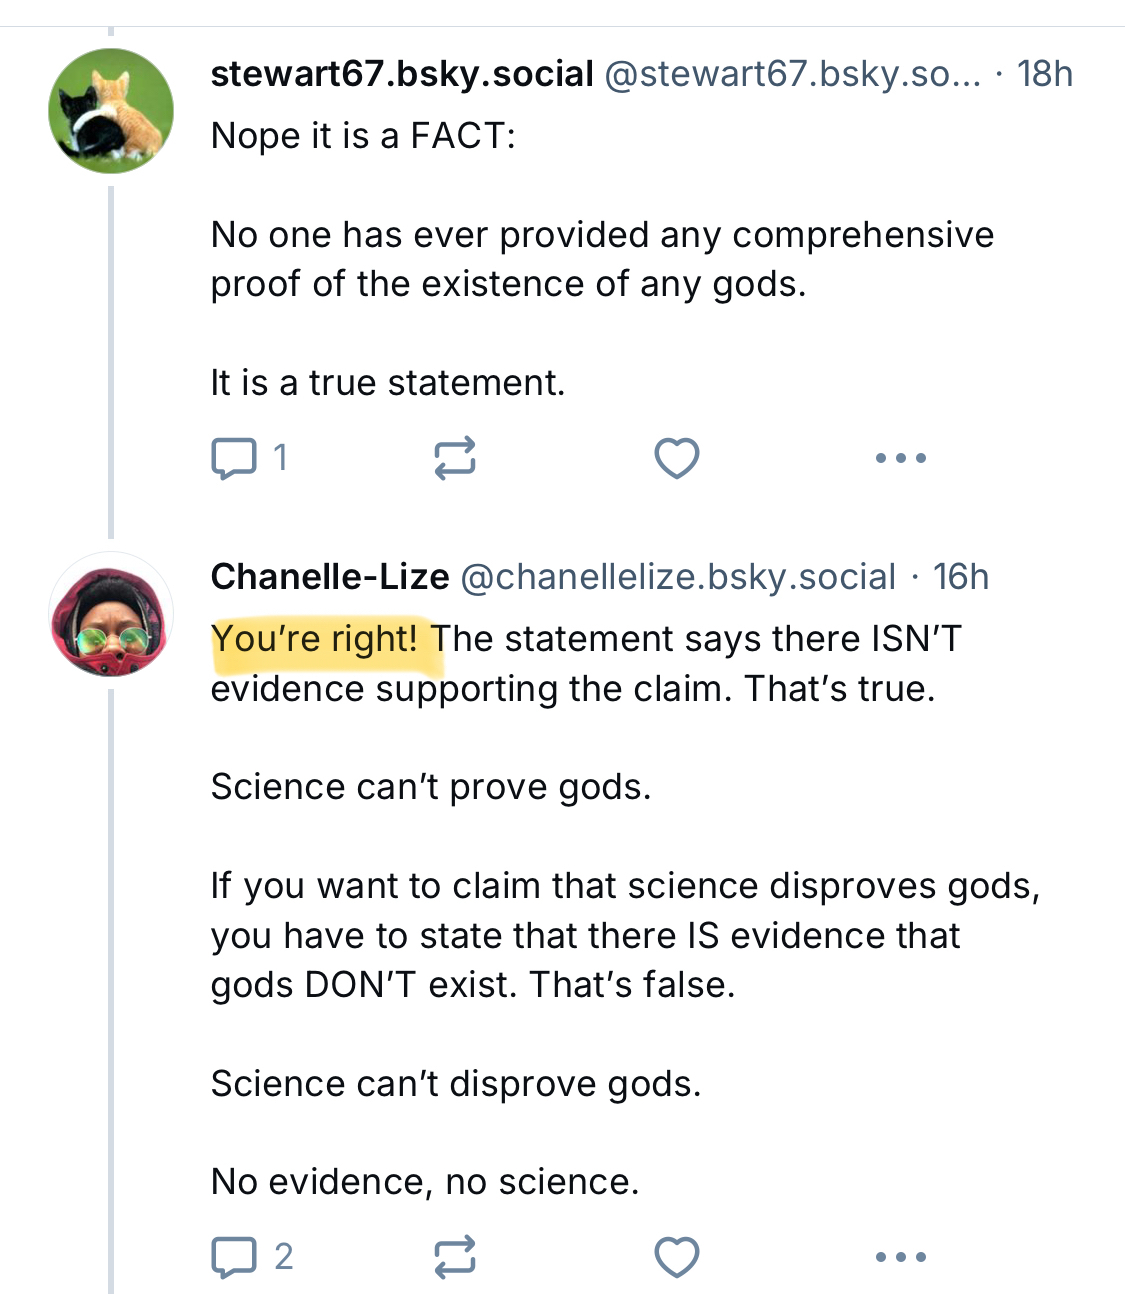Like stewart67's post
The image size is (1125, 1294).
pyautogui.click(x=676, y=458)
